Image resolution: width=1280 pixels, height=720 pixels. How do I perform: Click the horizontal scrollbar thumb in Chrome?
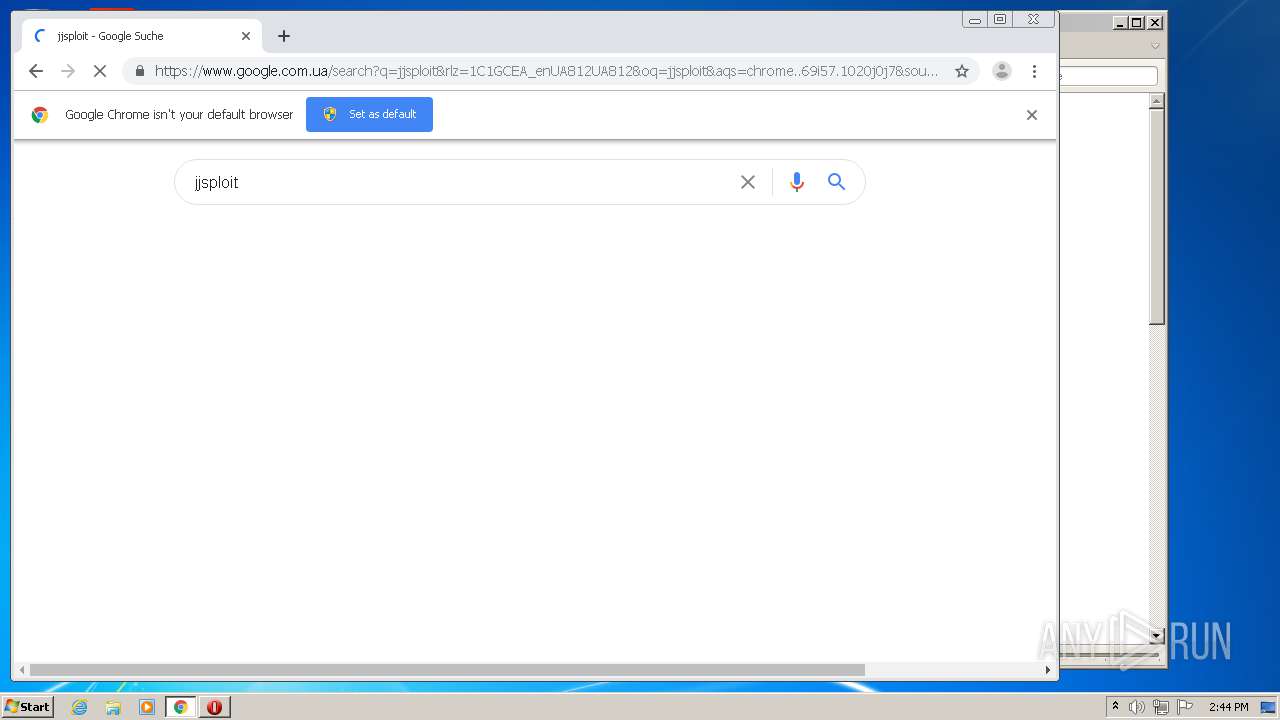(x=447, y=670)
